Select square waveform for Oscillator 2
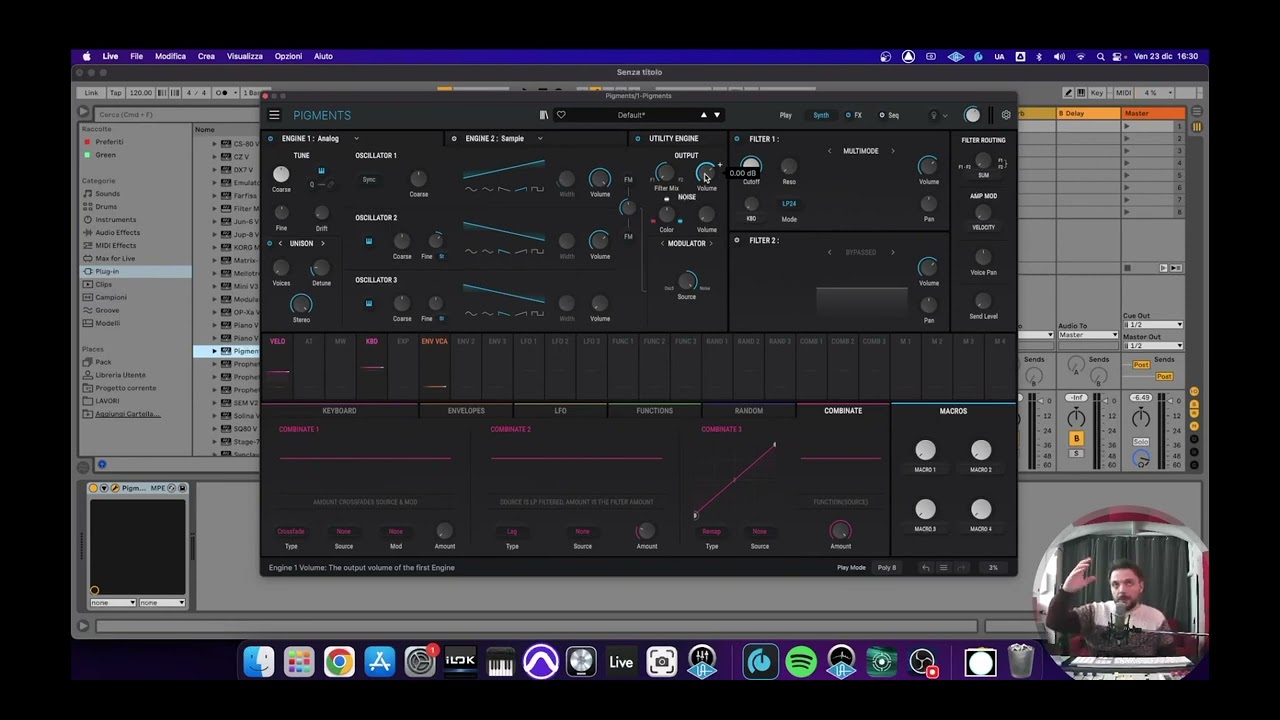 538,251
